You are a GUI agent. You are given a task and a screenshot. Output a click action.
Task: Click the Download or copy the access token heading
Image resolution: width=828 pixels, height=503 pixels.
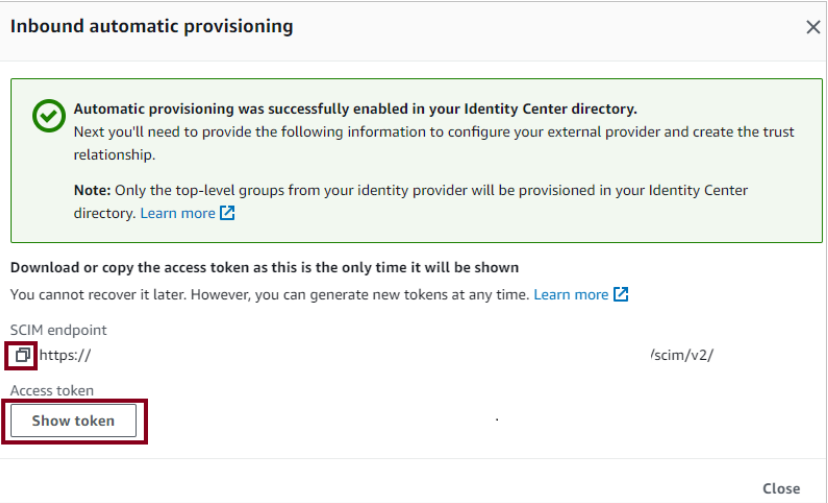coord(264,268)
